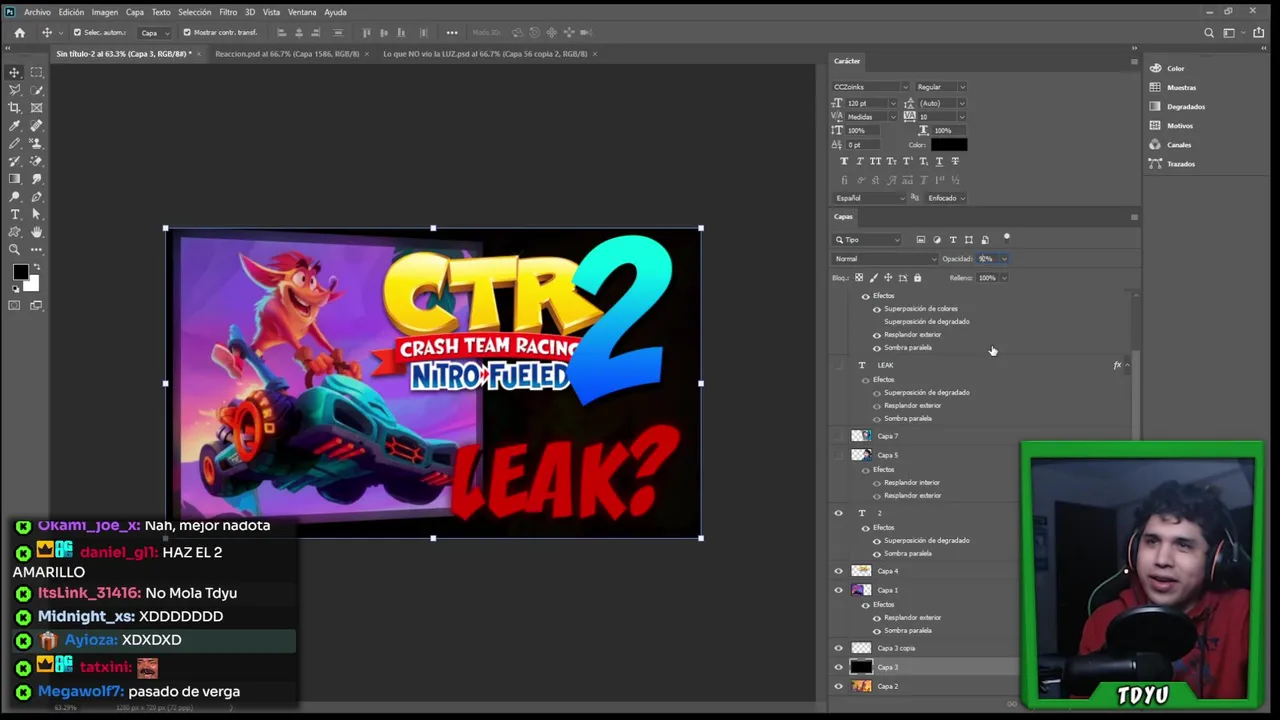Open the Tipo layer filter dropdown
Screen dimensions: 1280x720
tap(868, 240)
